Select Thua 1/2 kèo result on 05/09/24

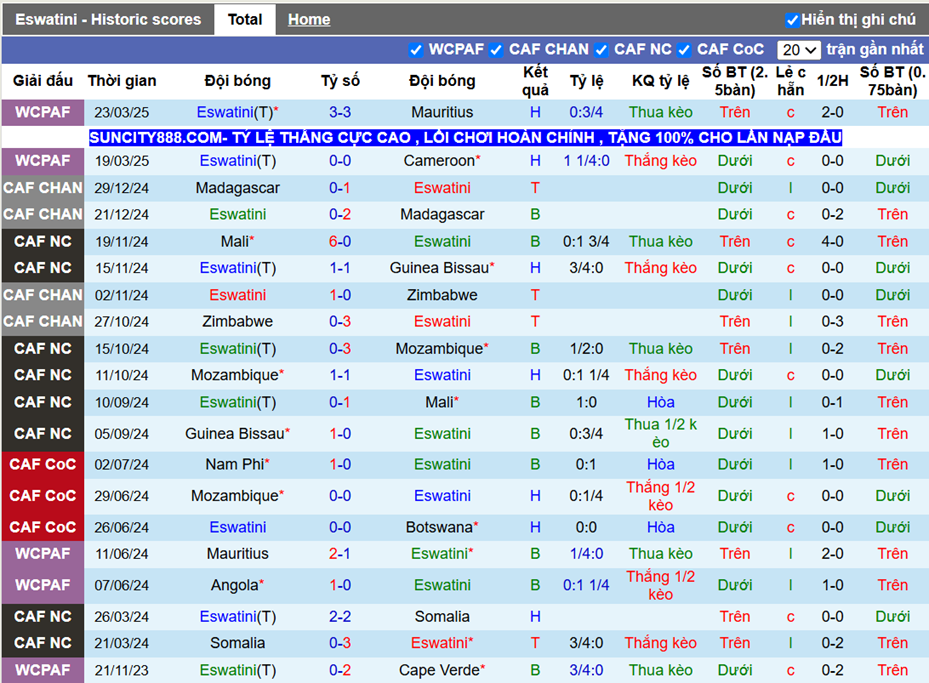(x=661, y=434)
